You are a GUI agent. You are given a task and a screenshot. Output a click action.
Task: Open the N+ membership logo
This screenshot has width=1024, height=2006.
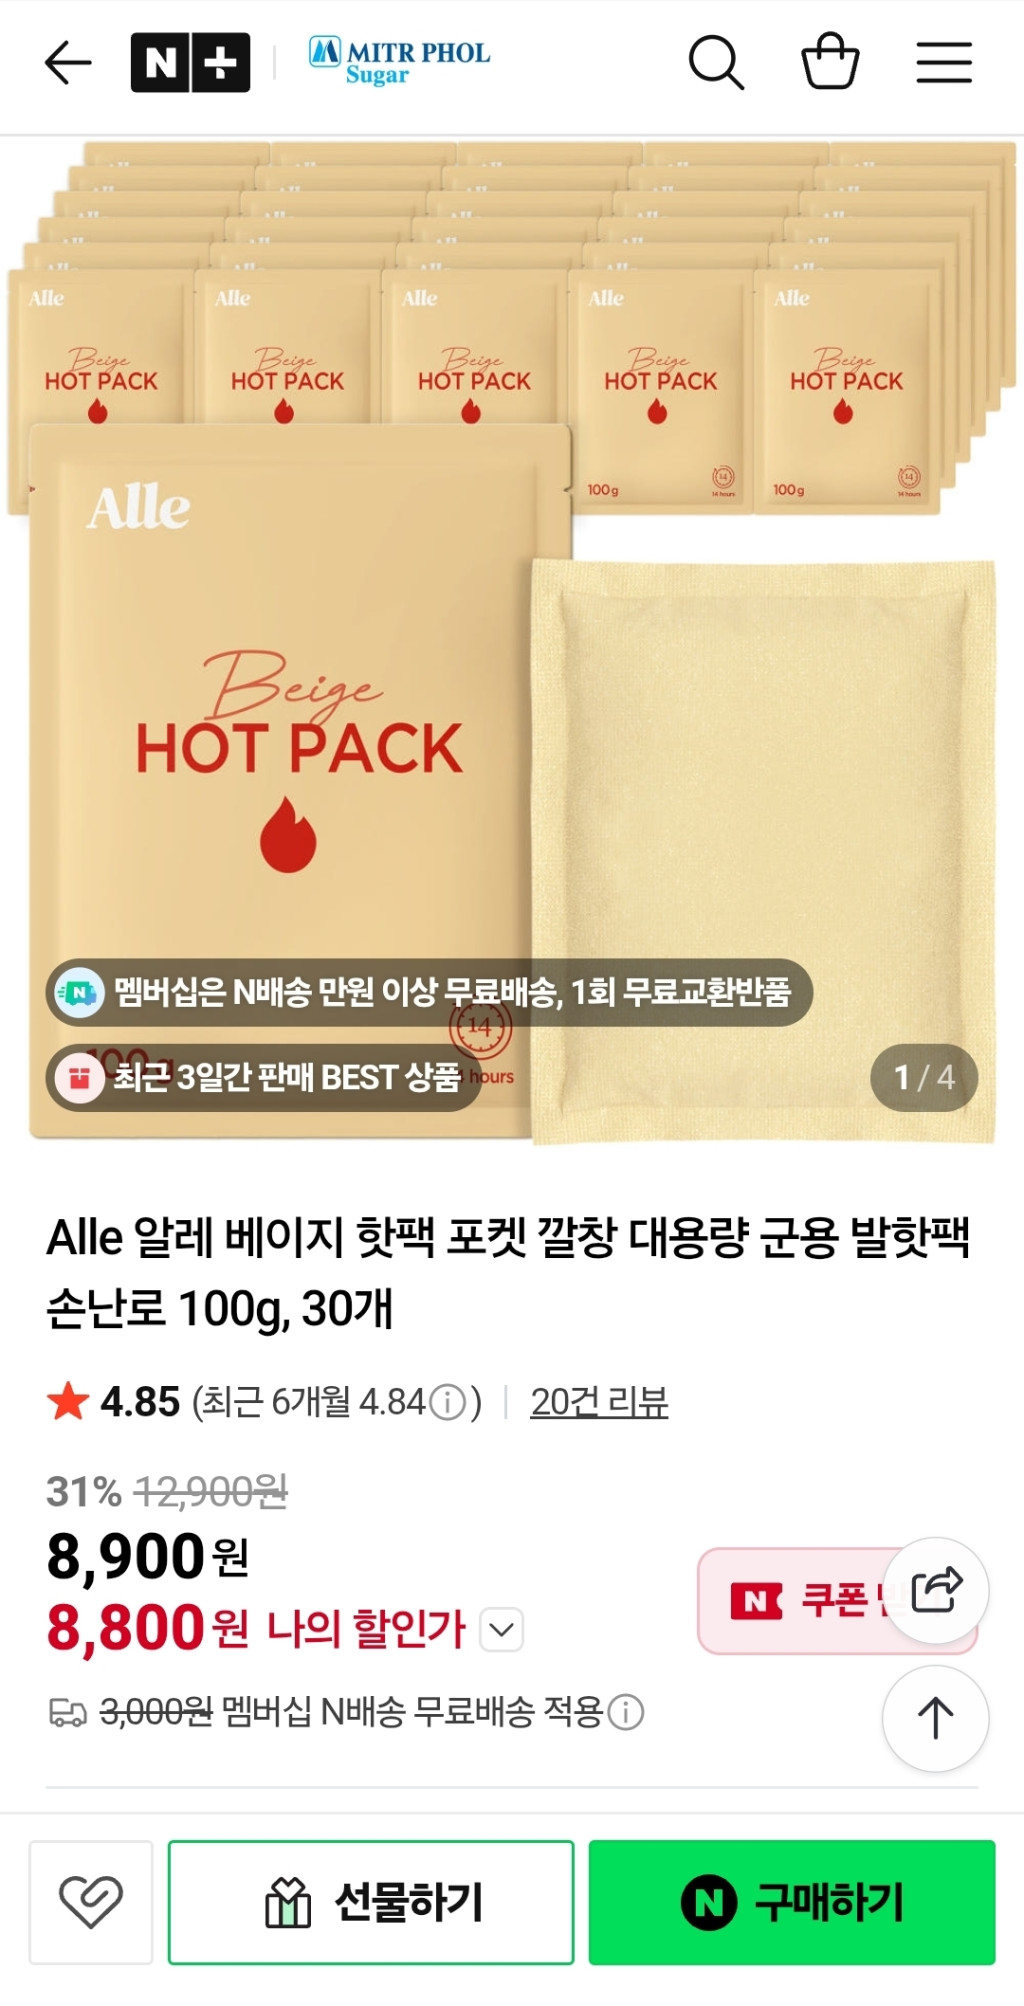pos(190,63)
